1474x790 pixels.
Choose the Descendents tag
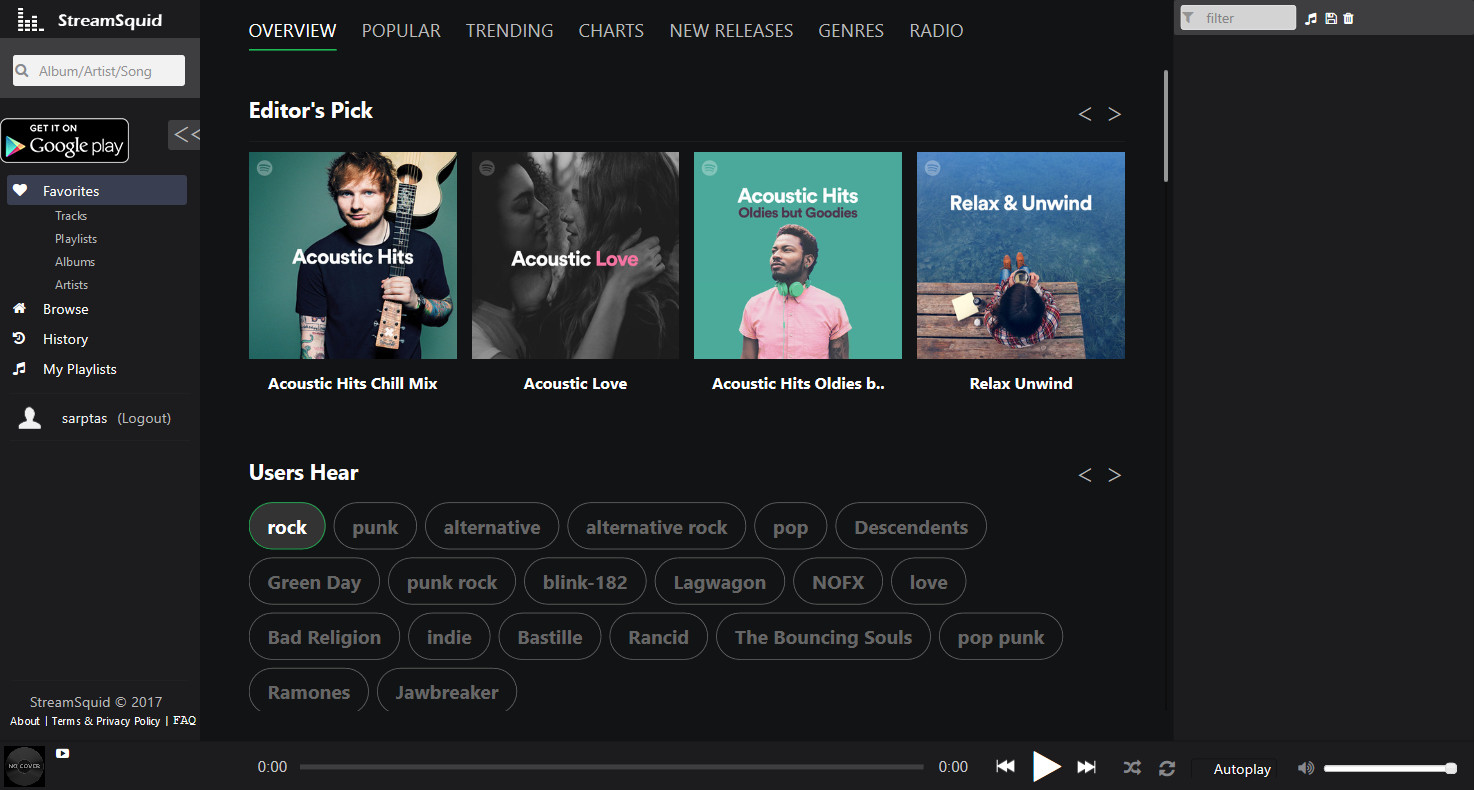click(x=911, y=526)
